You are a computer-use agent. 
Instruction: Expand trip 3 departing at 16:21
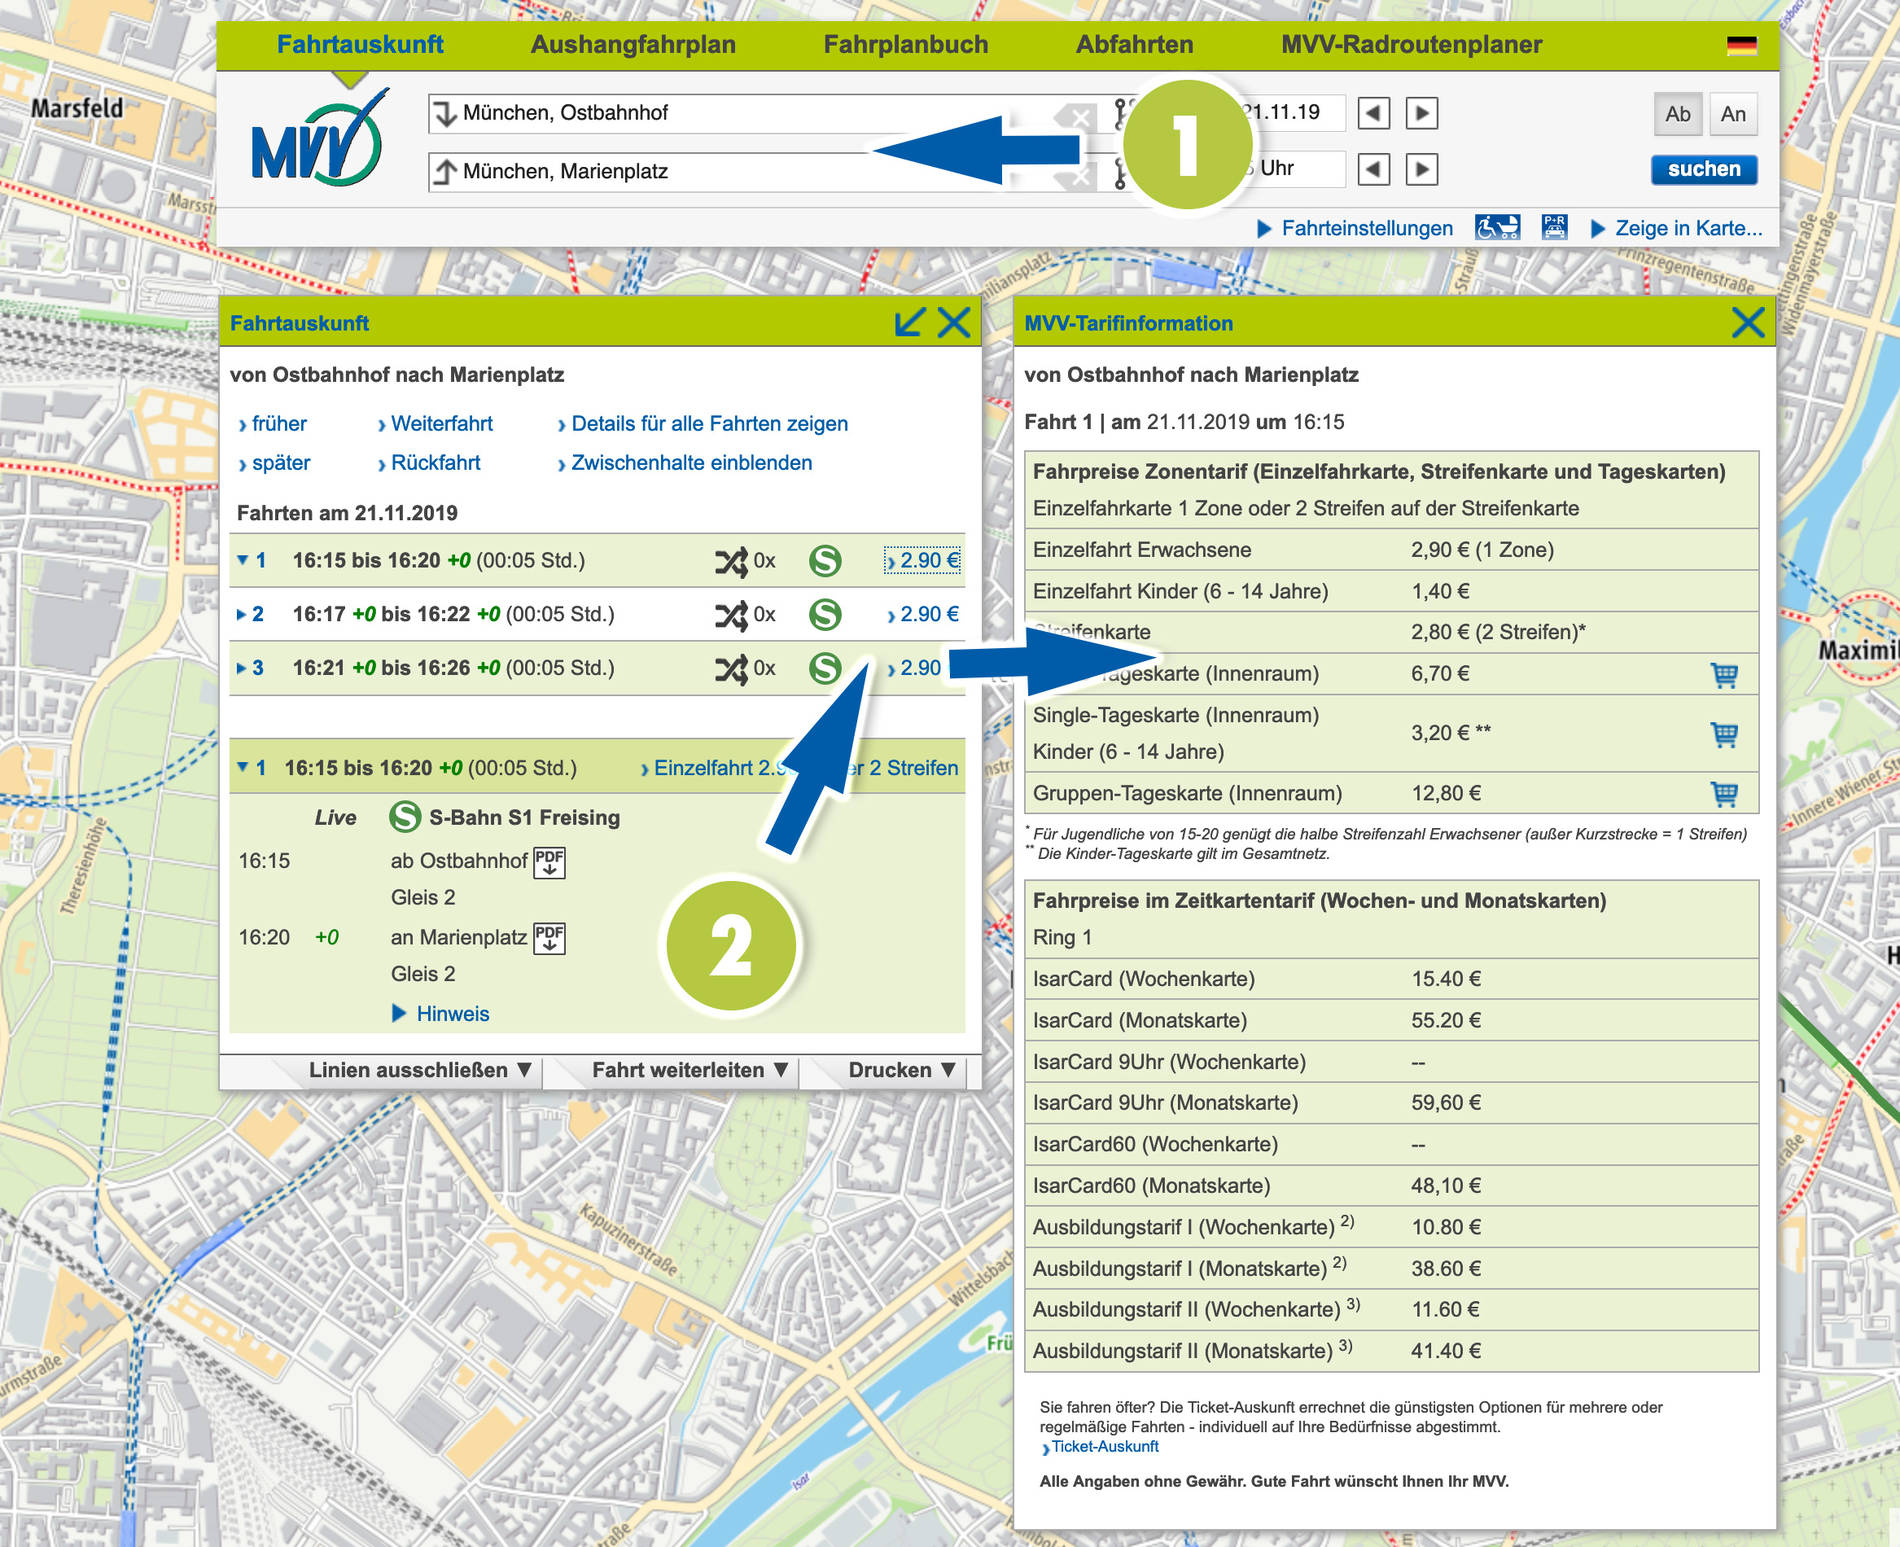click(x=243, y=668)
